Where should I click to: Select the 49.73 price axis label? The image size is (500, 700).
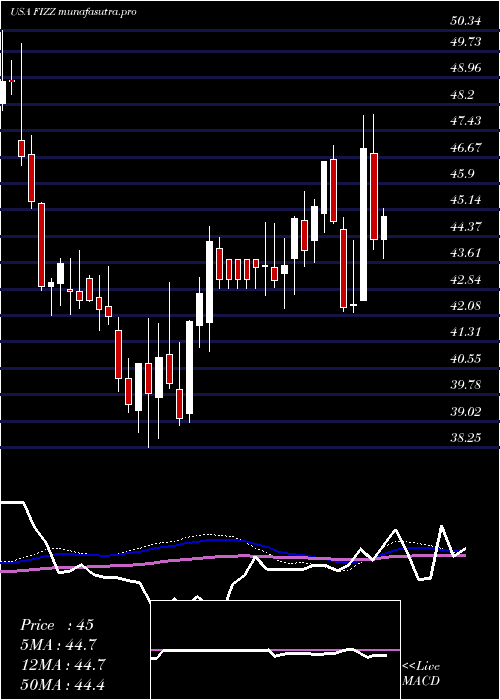(x=465, y=42)
